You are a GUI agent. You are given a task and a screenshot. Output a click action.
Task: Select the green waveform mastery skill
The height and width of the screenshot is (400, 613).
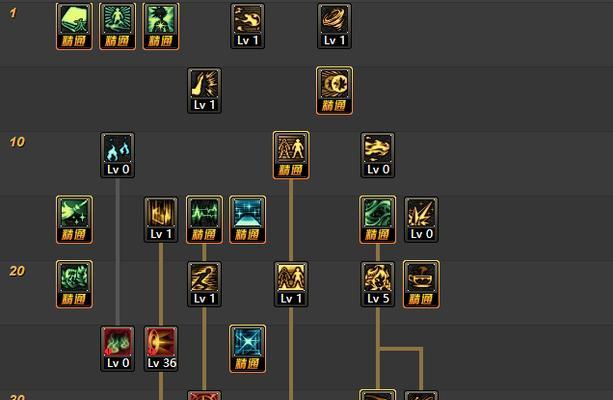pos(204,220)
